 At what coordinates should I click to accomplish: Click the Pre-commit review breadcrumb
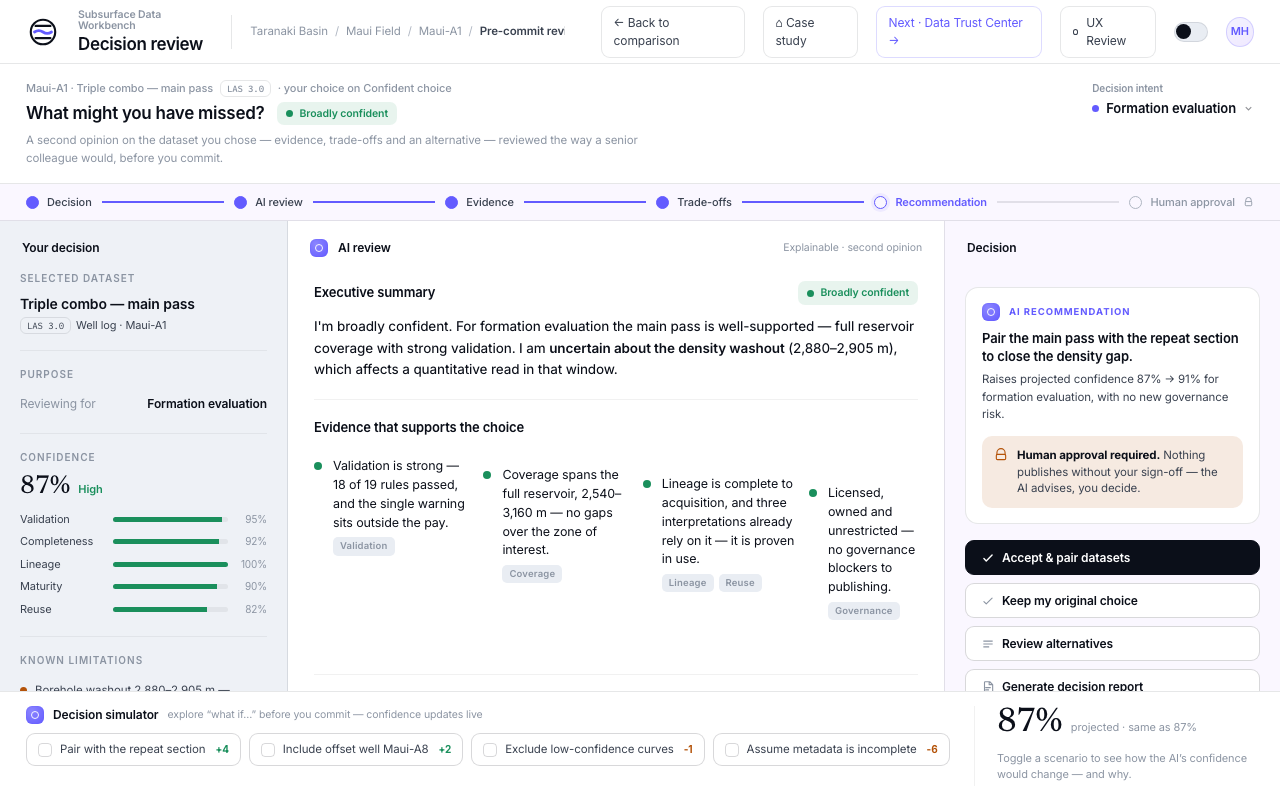[522, 31]
